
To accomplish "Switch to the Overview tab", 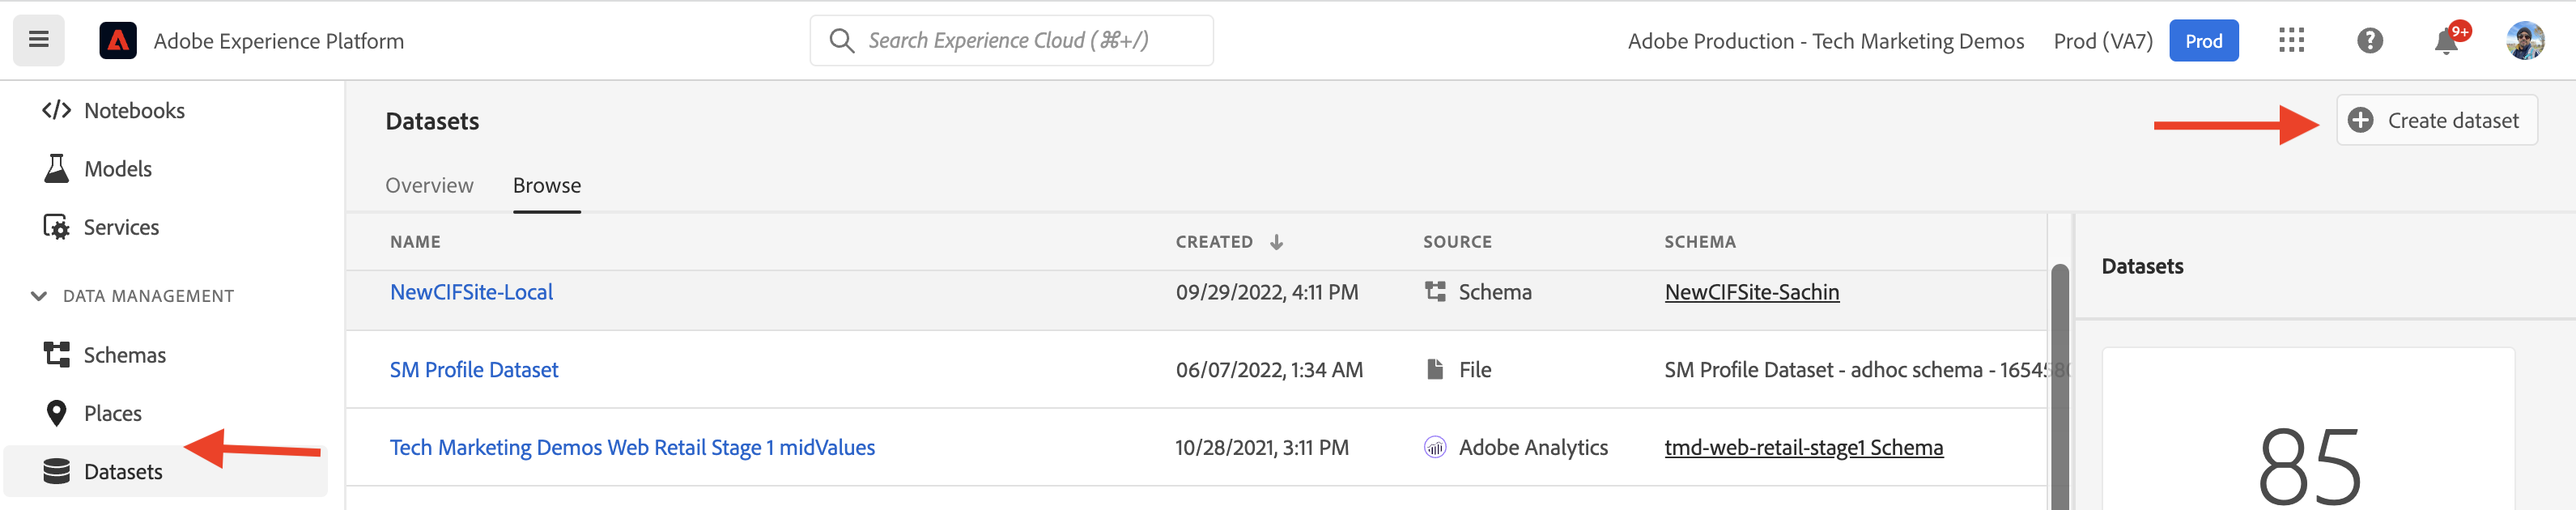I will (x=429, y=185).
